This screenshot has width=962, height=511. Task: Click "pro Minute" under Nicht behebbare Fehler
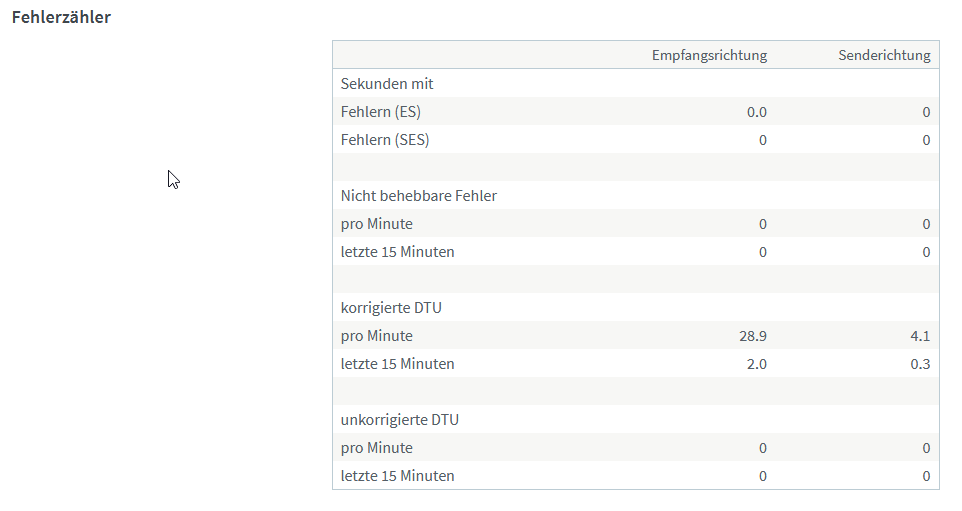point(377,224)
